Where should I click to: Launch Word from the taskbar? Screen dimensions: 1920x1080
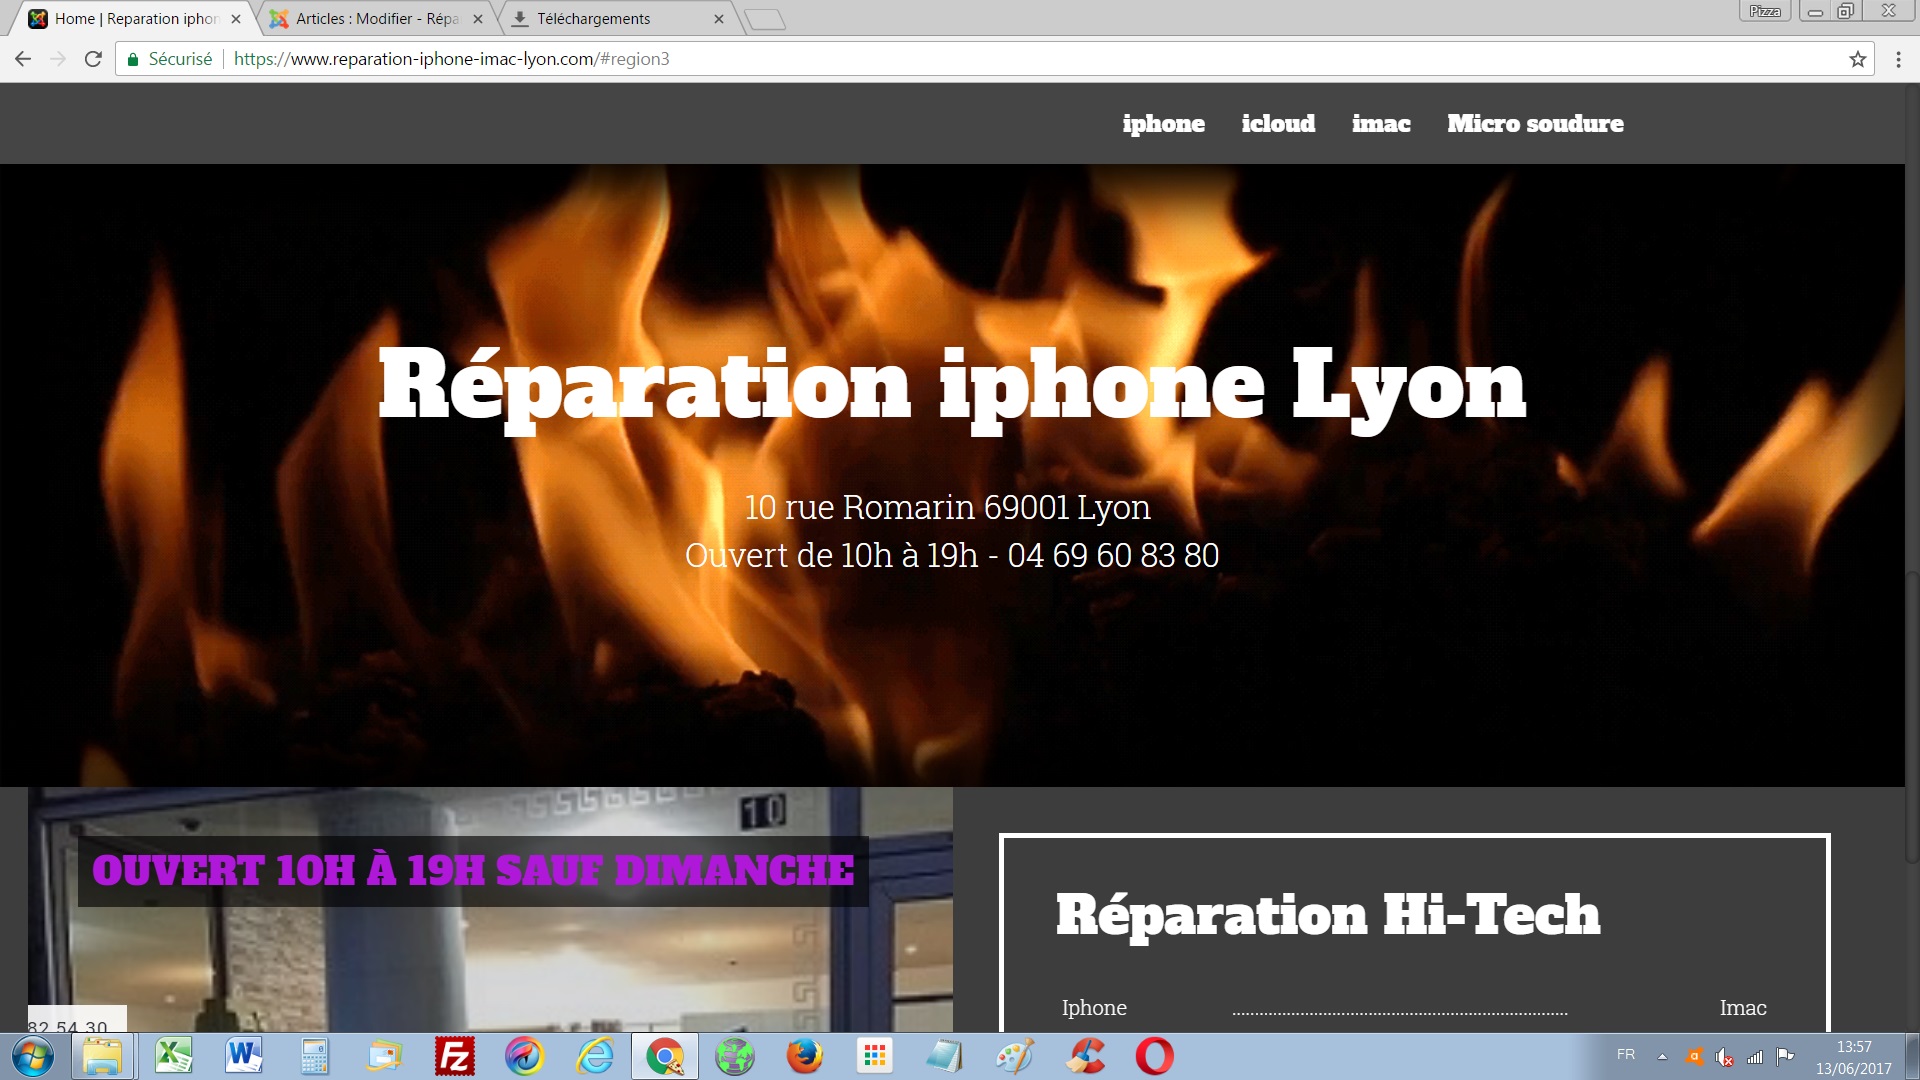244,1056
